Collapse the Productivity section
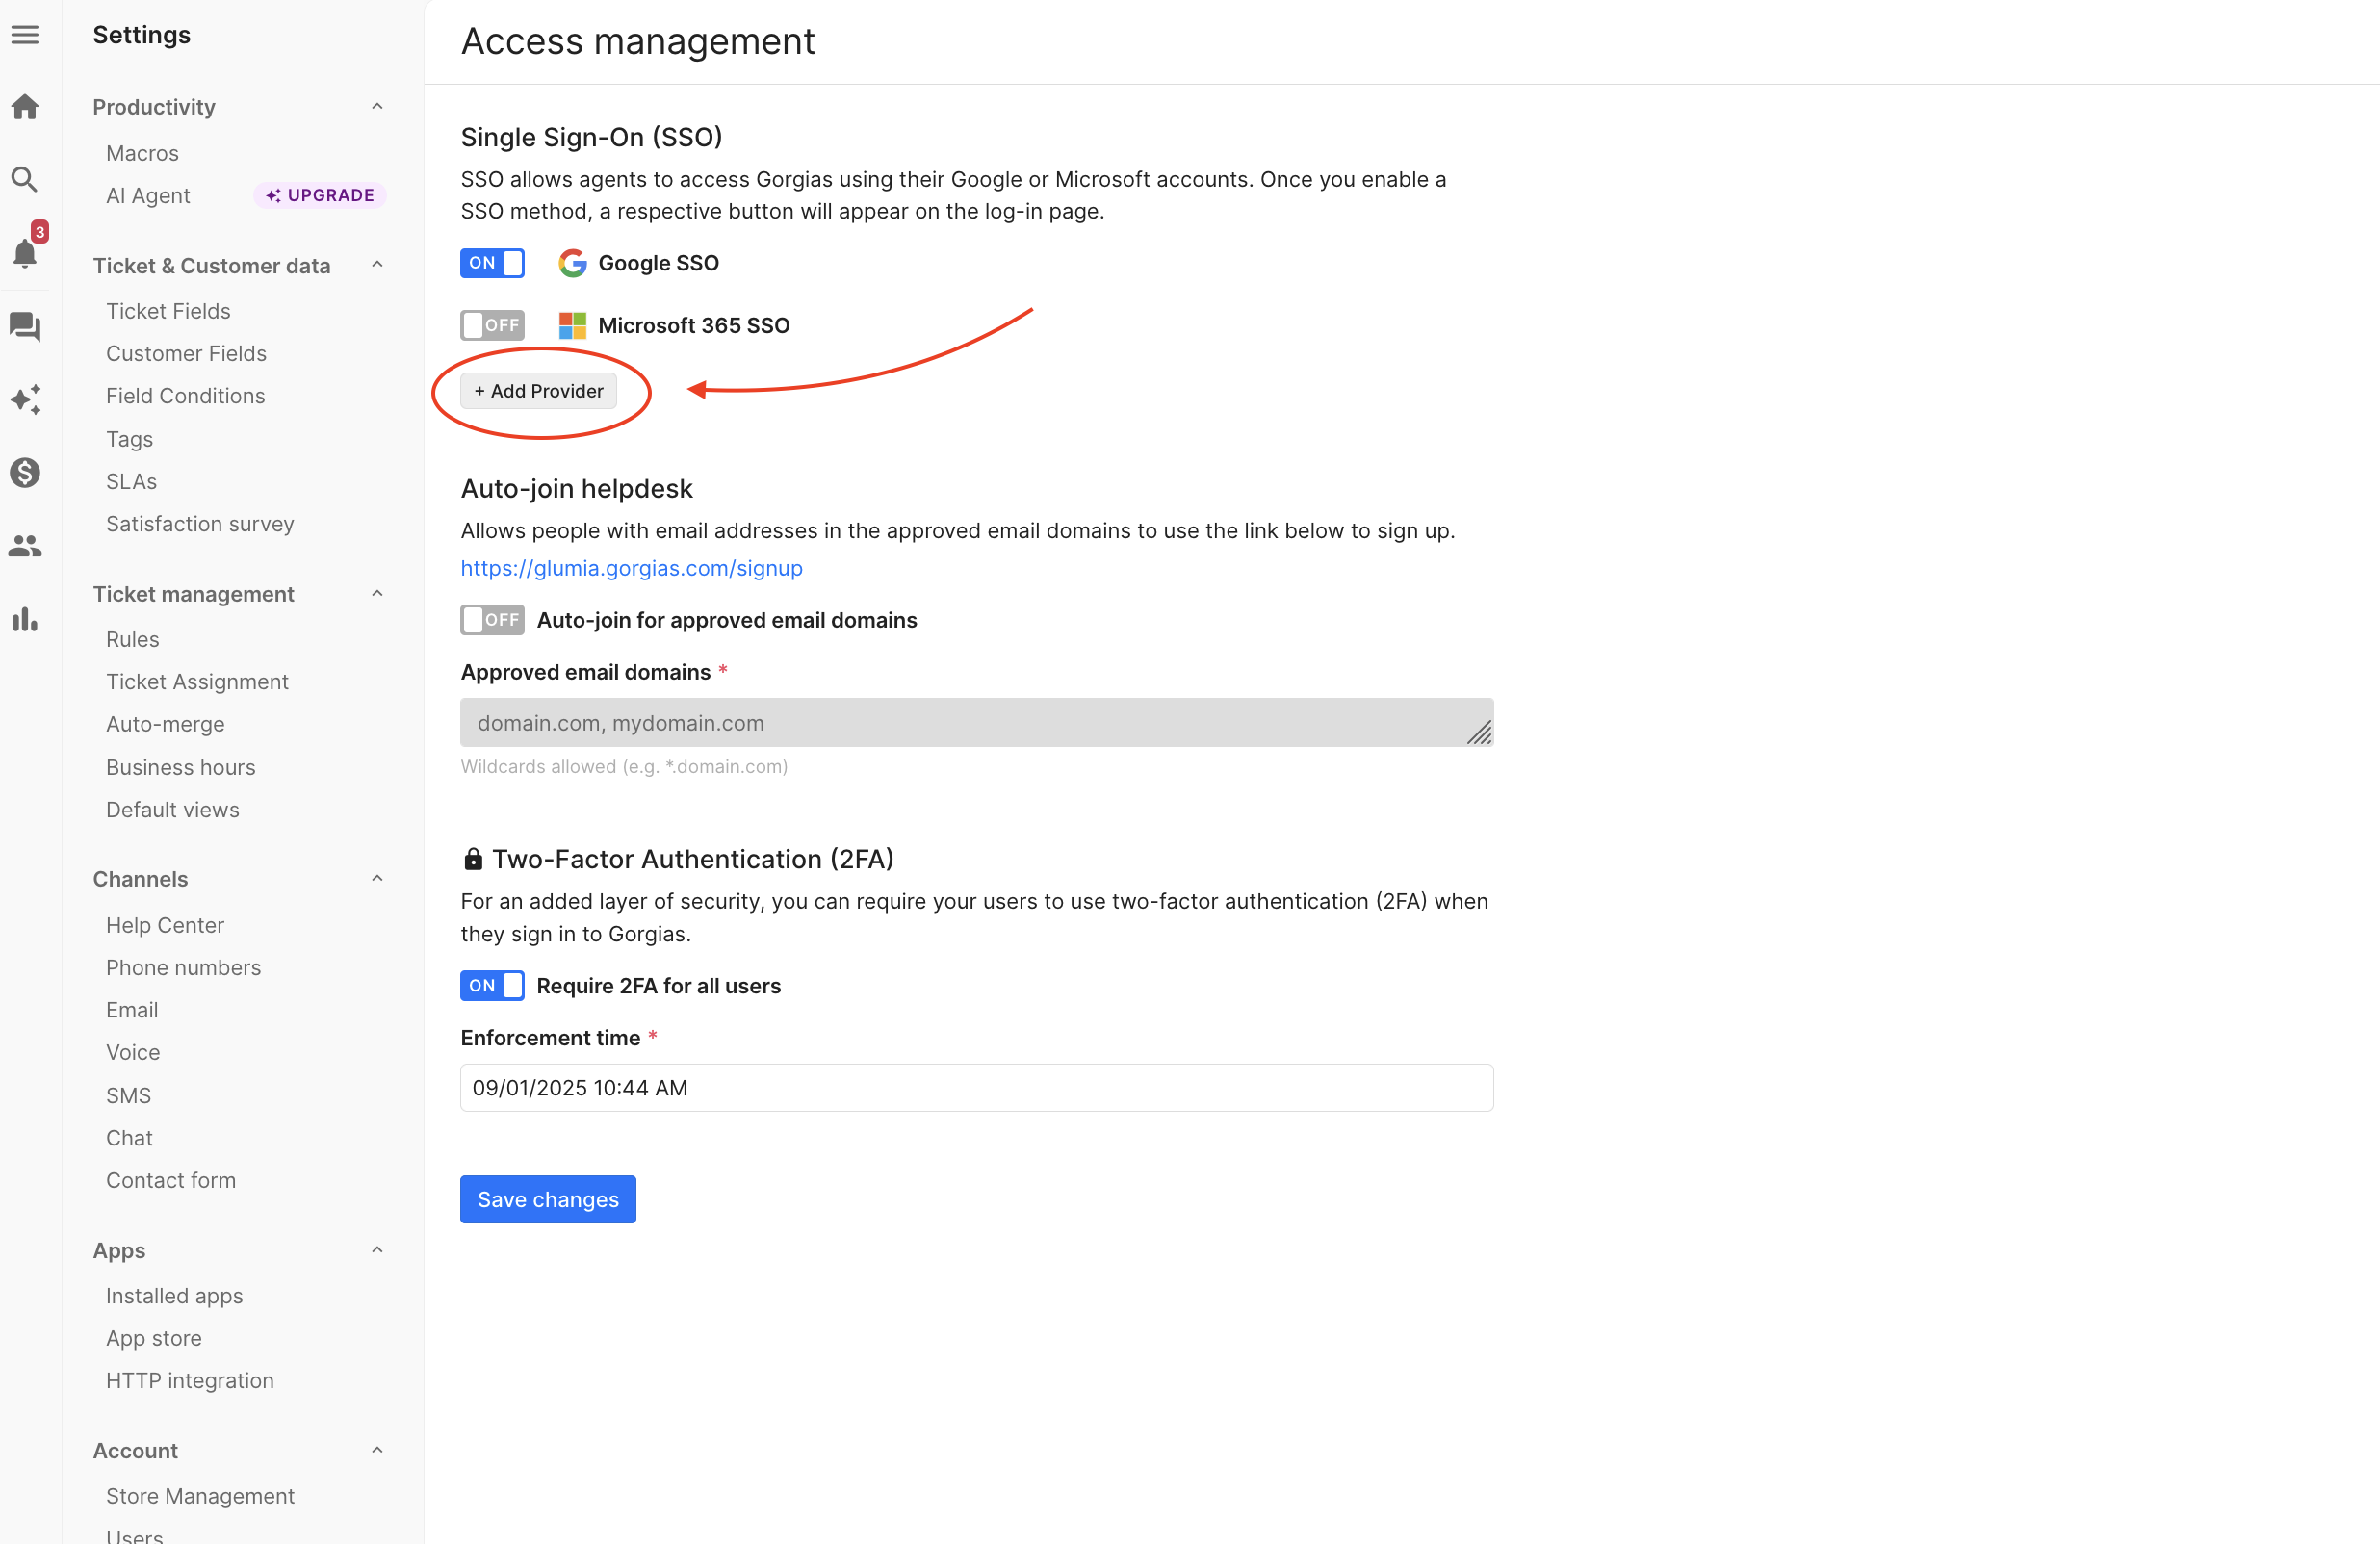 coord(377,107)
